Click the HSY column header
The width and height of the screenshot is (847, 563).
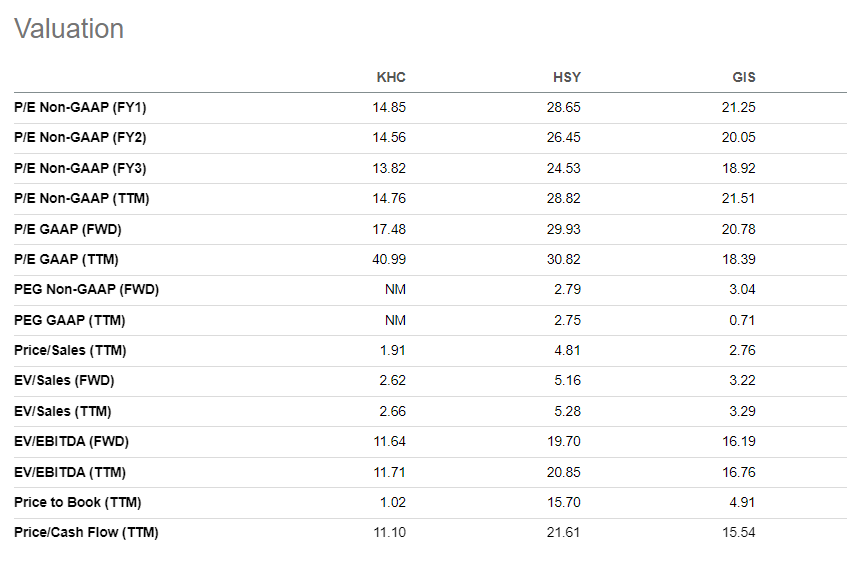pos(566,77)
